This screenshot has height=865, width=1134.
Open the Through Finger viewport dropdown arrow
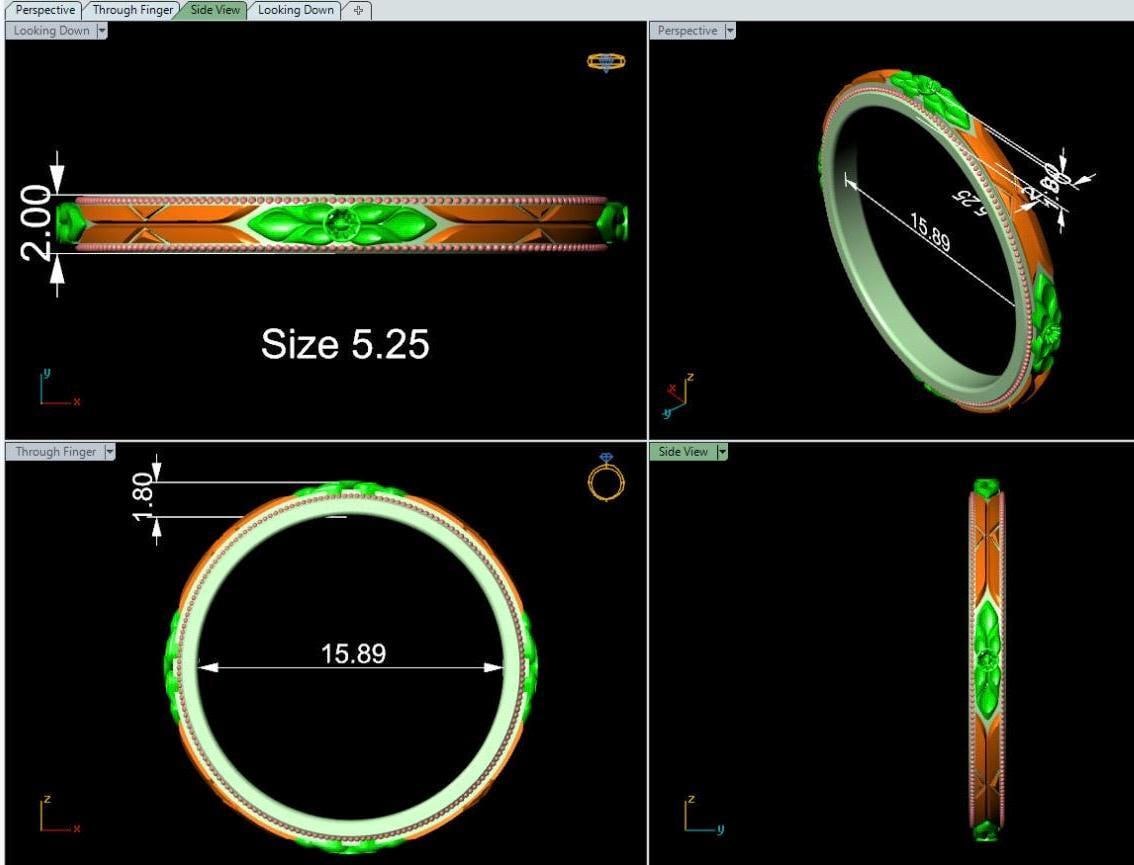(x=109, y=452)
